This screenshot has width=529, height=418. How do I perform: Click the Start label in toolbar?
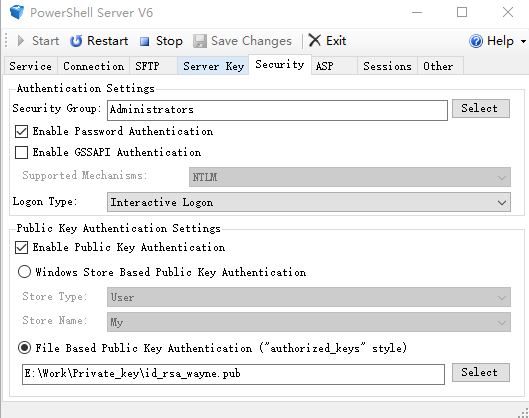click(46, 41)
